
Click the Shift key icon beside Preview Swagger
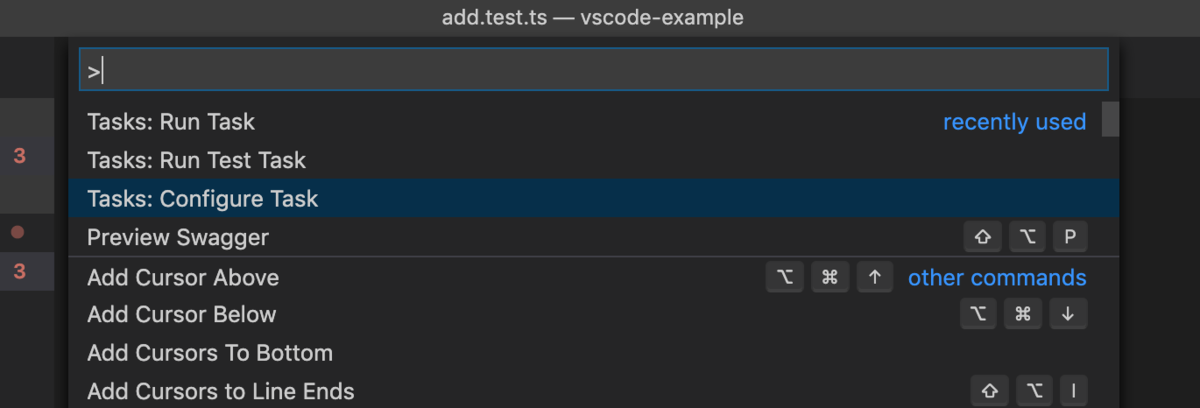982,237
